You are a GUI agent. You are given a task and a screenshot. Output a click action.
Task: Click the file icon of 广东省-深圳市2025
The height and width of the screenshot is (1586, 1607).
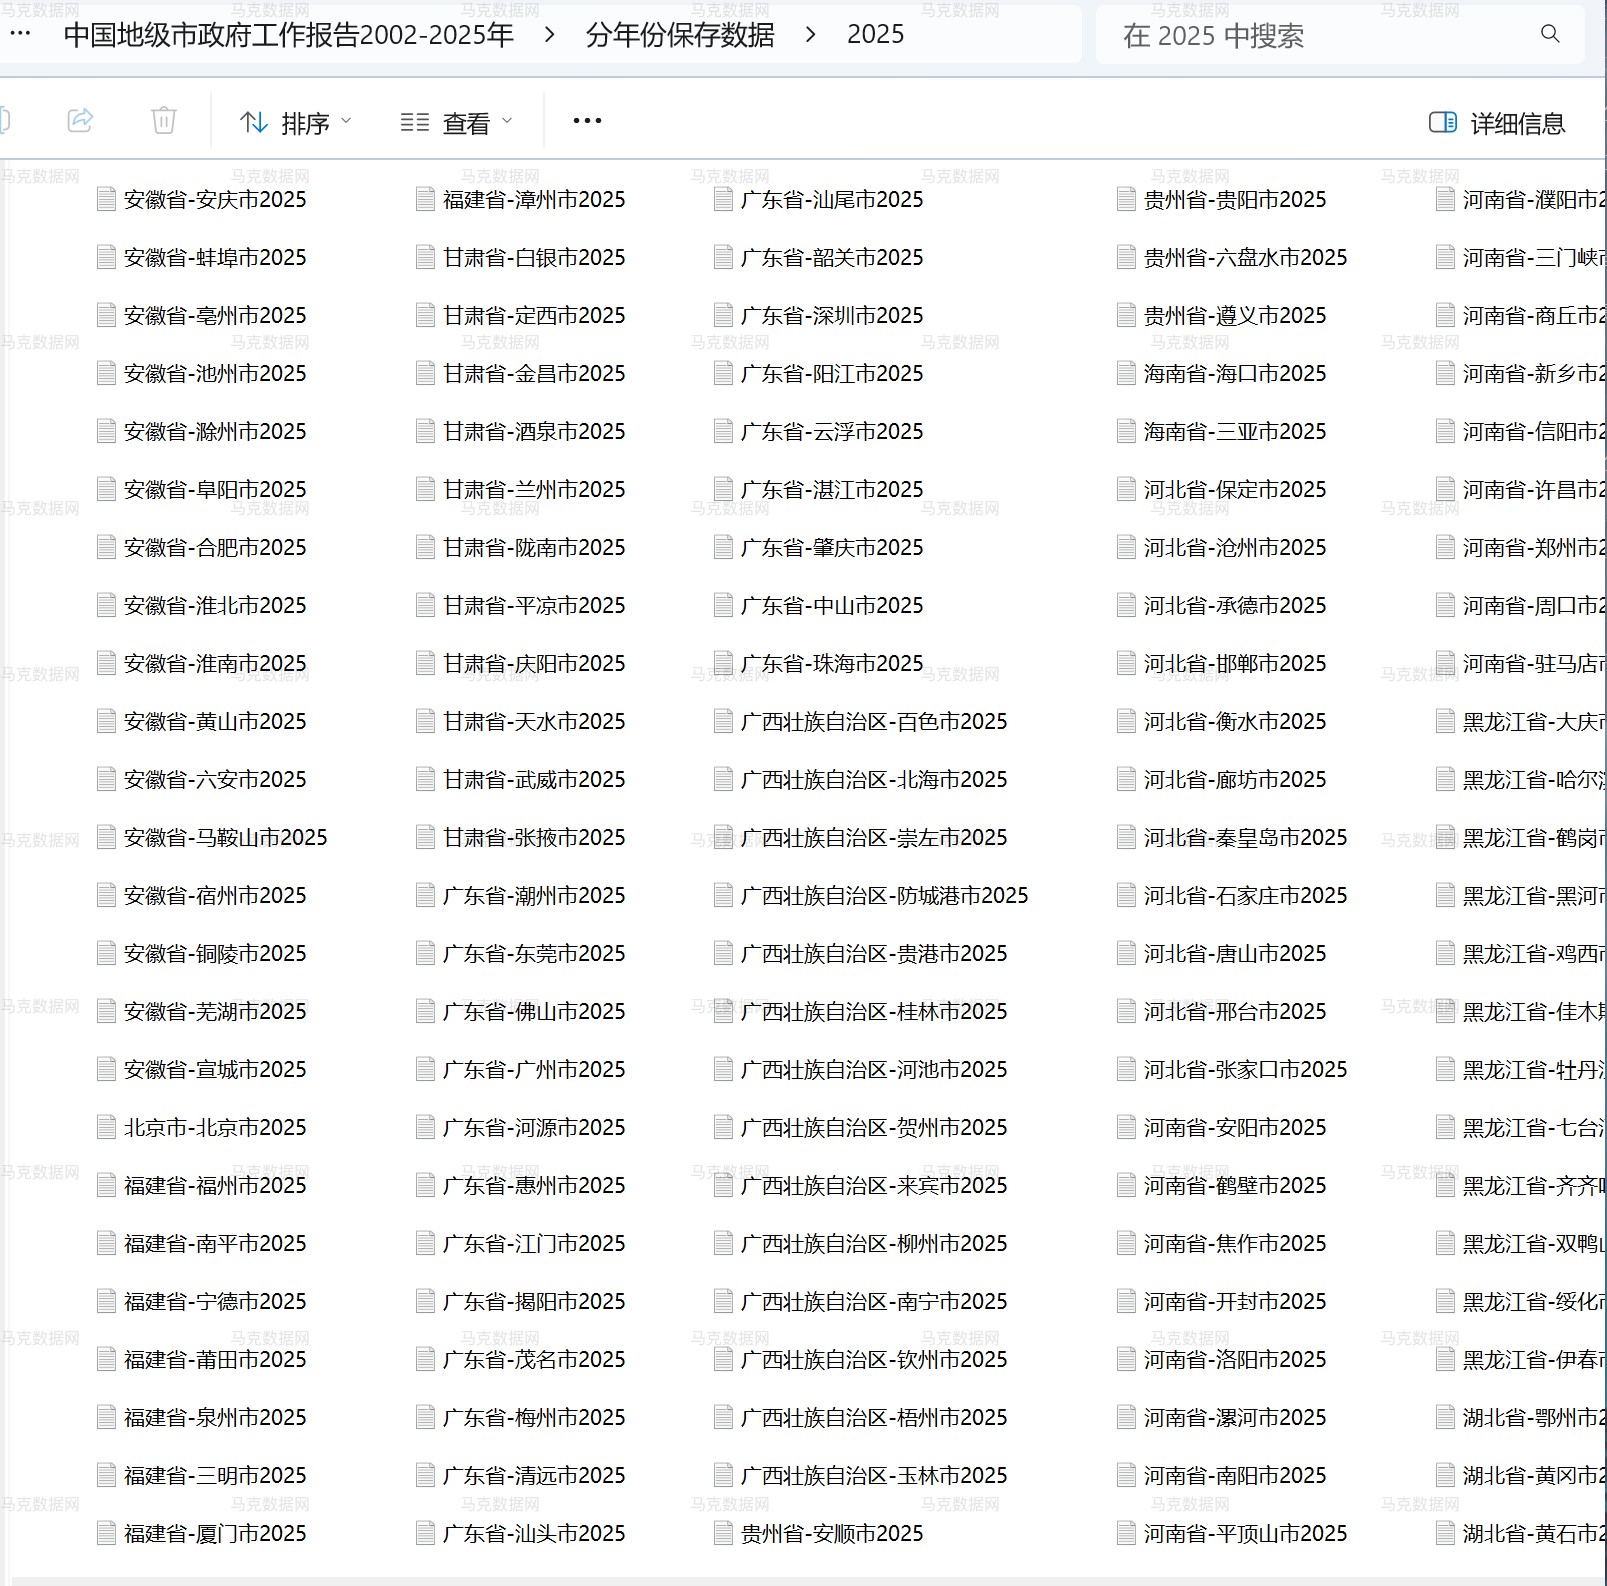[724, 315]
